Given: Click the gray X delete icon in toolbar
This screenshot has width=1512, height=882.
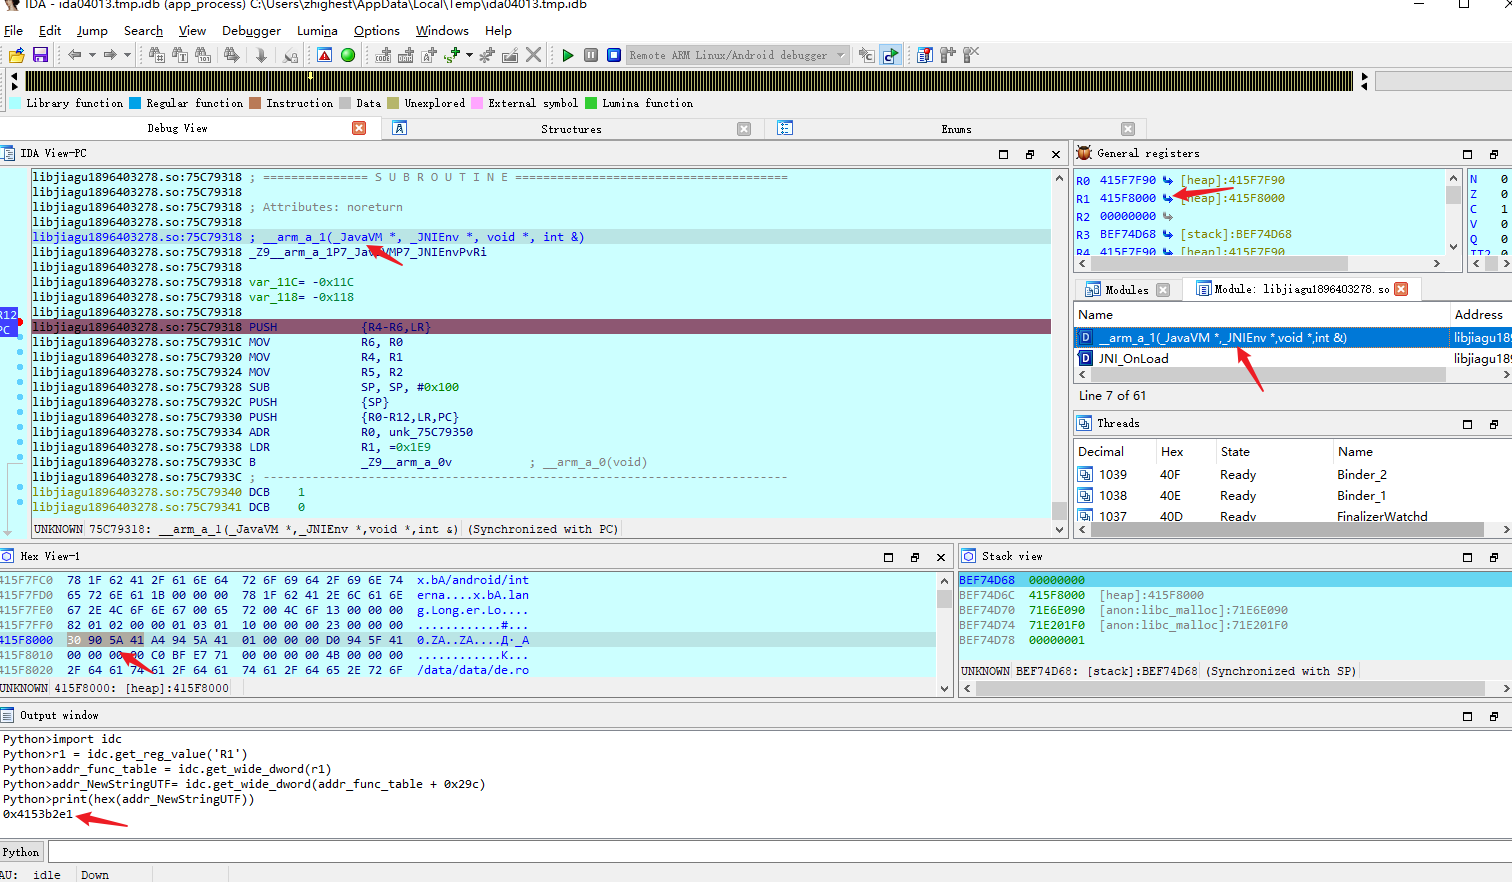Looking at the screenshot, I should coord(533,55).
